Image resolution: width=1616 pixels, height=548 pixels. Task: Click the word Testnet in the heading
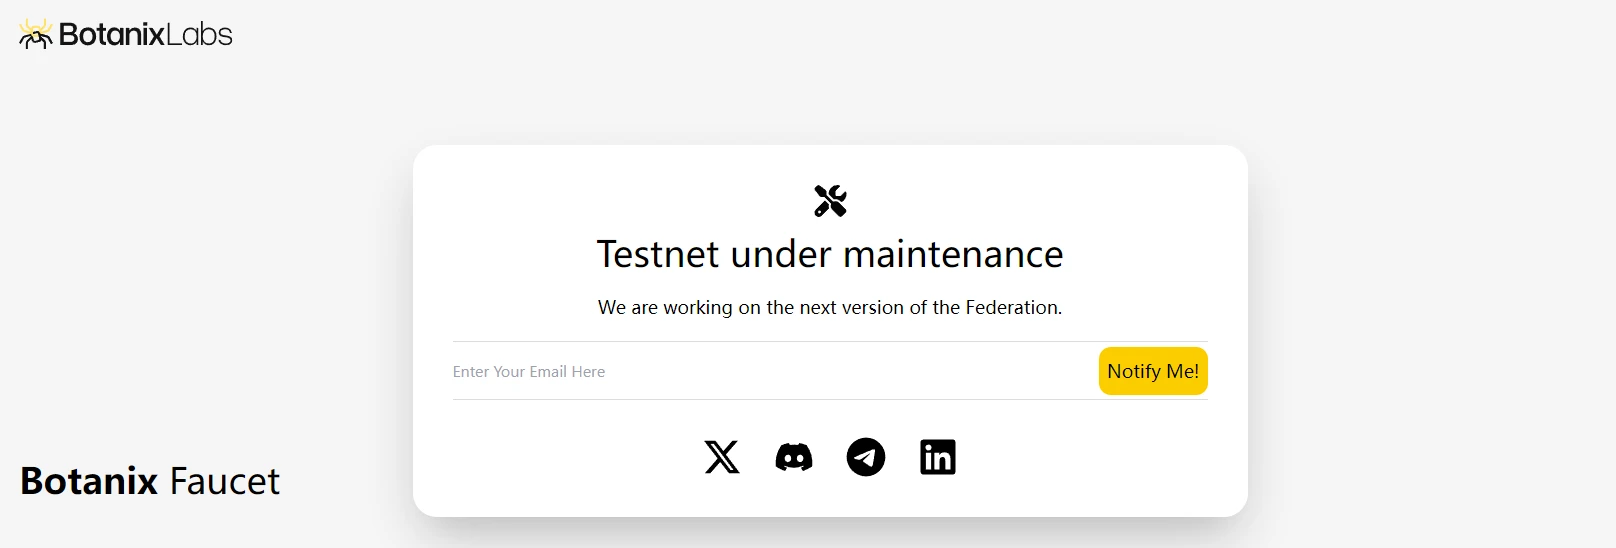[658, 254]
